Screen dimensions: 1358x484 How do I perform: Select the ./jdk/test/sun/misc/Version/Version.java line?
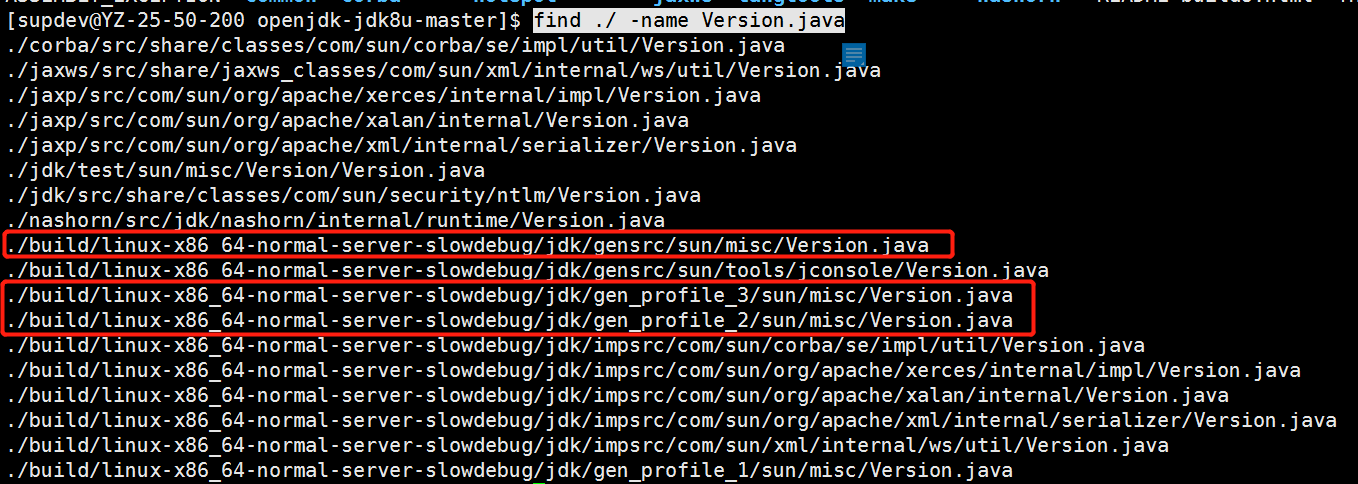(245, 171)
